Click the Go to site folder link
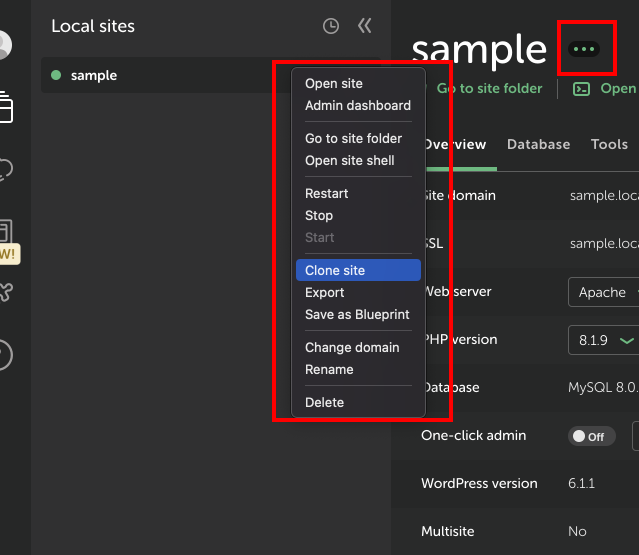 (x=489, y=88)
